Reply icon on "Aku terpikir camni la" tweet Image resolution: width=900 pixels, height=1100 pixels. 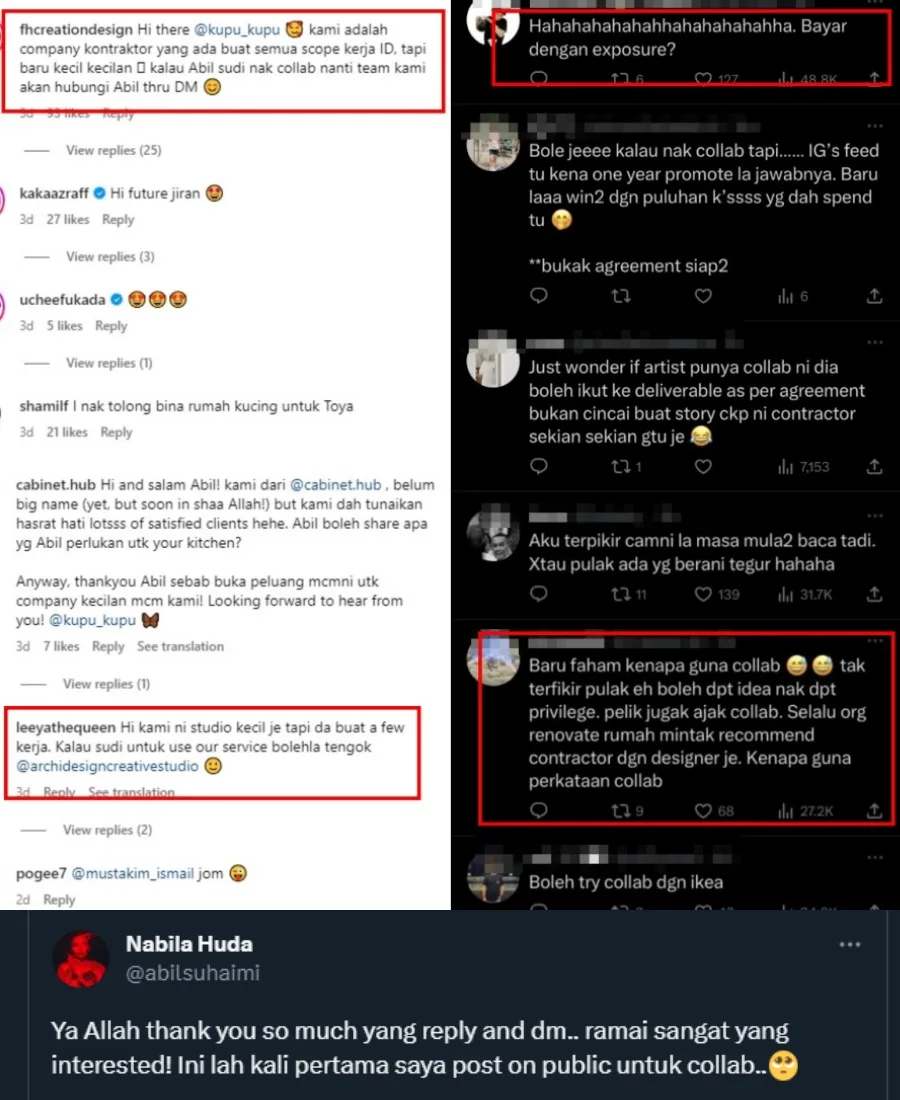pyautogui.click(x=538, y=594)
